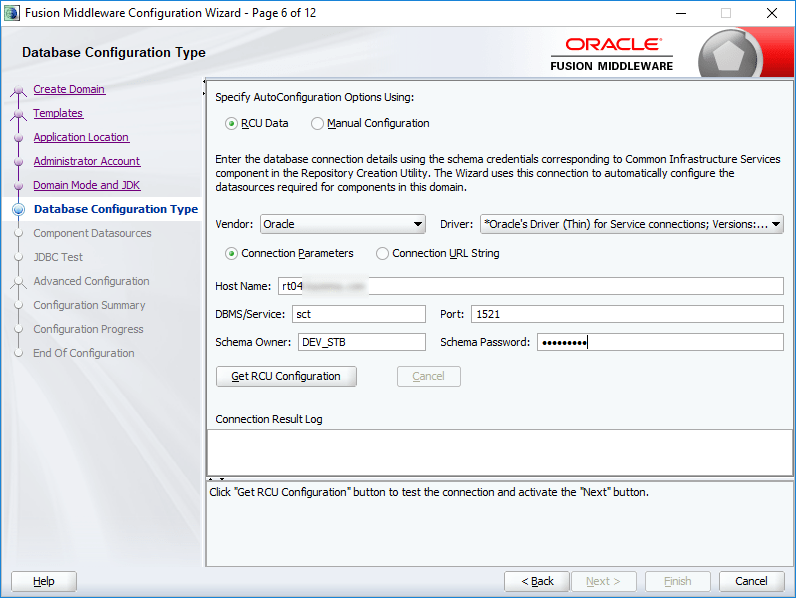Go to the Application Location step
The width and height of the screenshot is (796, 598).
pos(81,137)
